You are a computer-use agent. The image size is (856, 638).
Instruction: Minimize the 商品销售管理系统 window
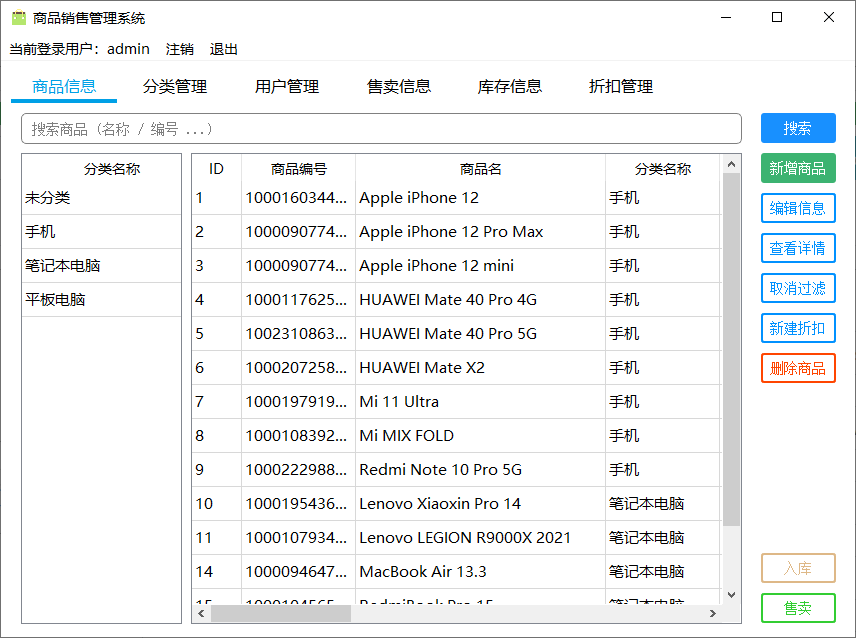coord(726,17)
